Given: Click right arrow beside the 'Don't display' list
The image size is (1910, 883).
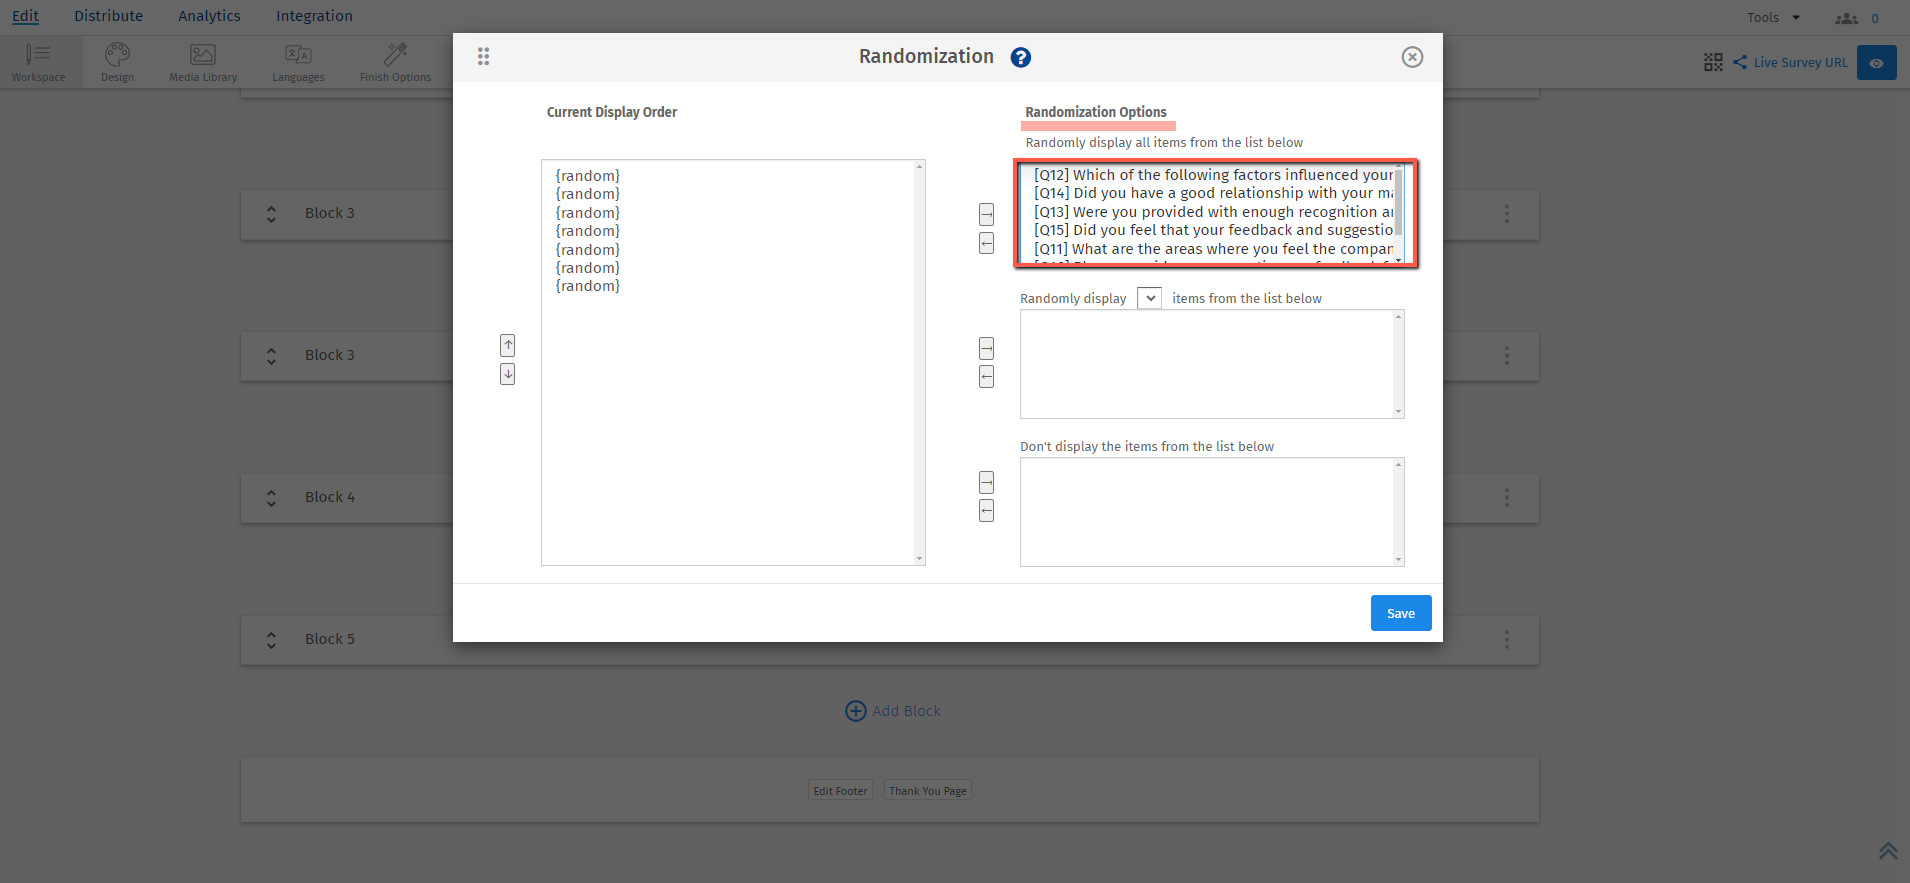Looking at the screenshot, I should 987,482.
